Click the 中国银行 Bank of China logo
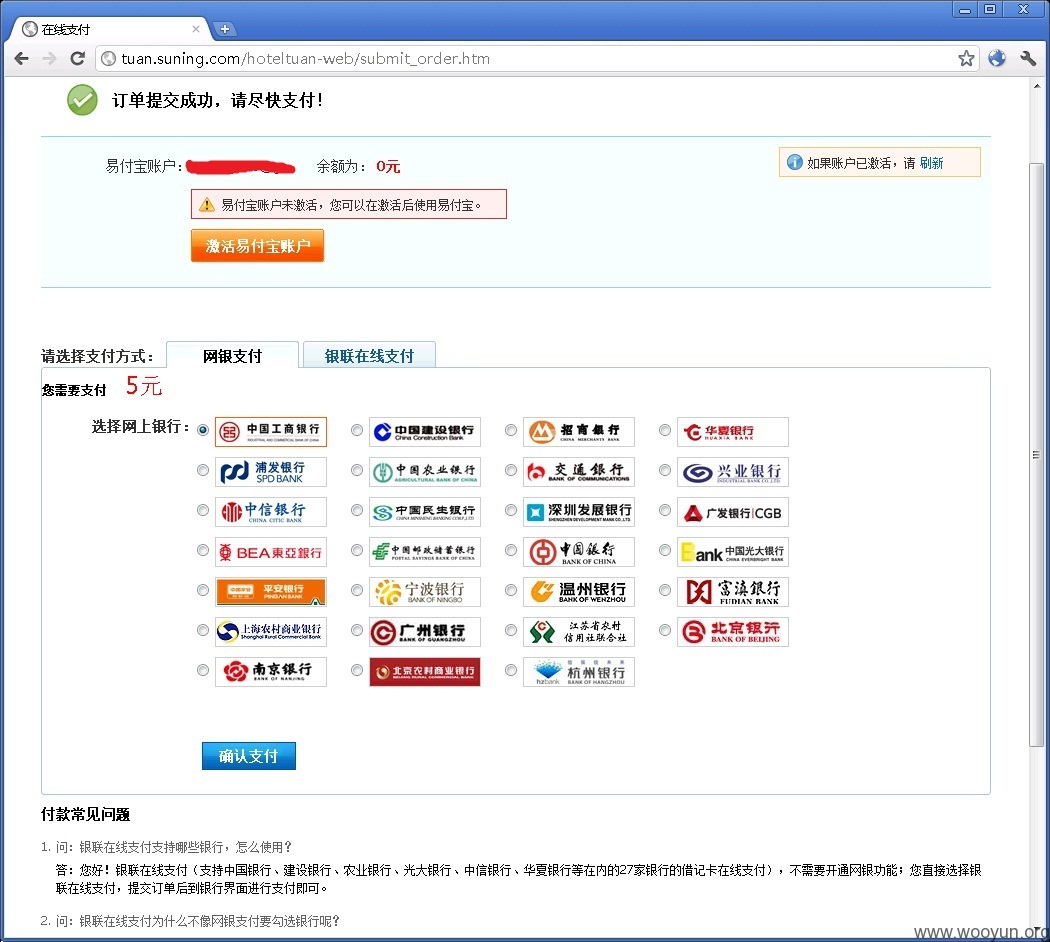The image size is (1050, 942). point(579,552)
